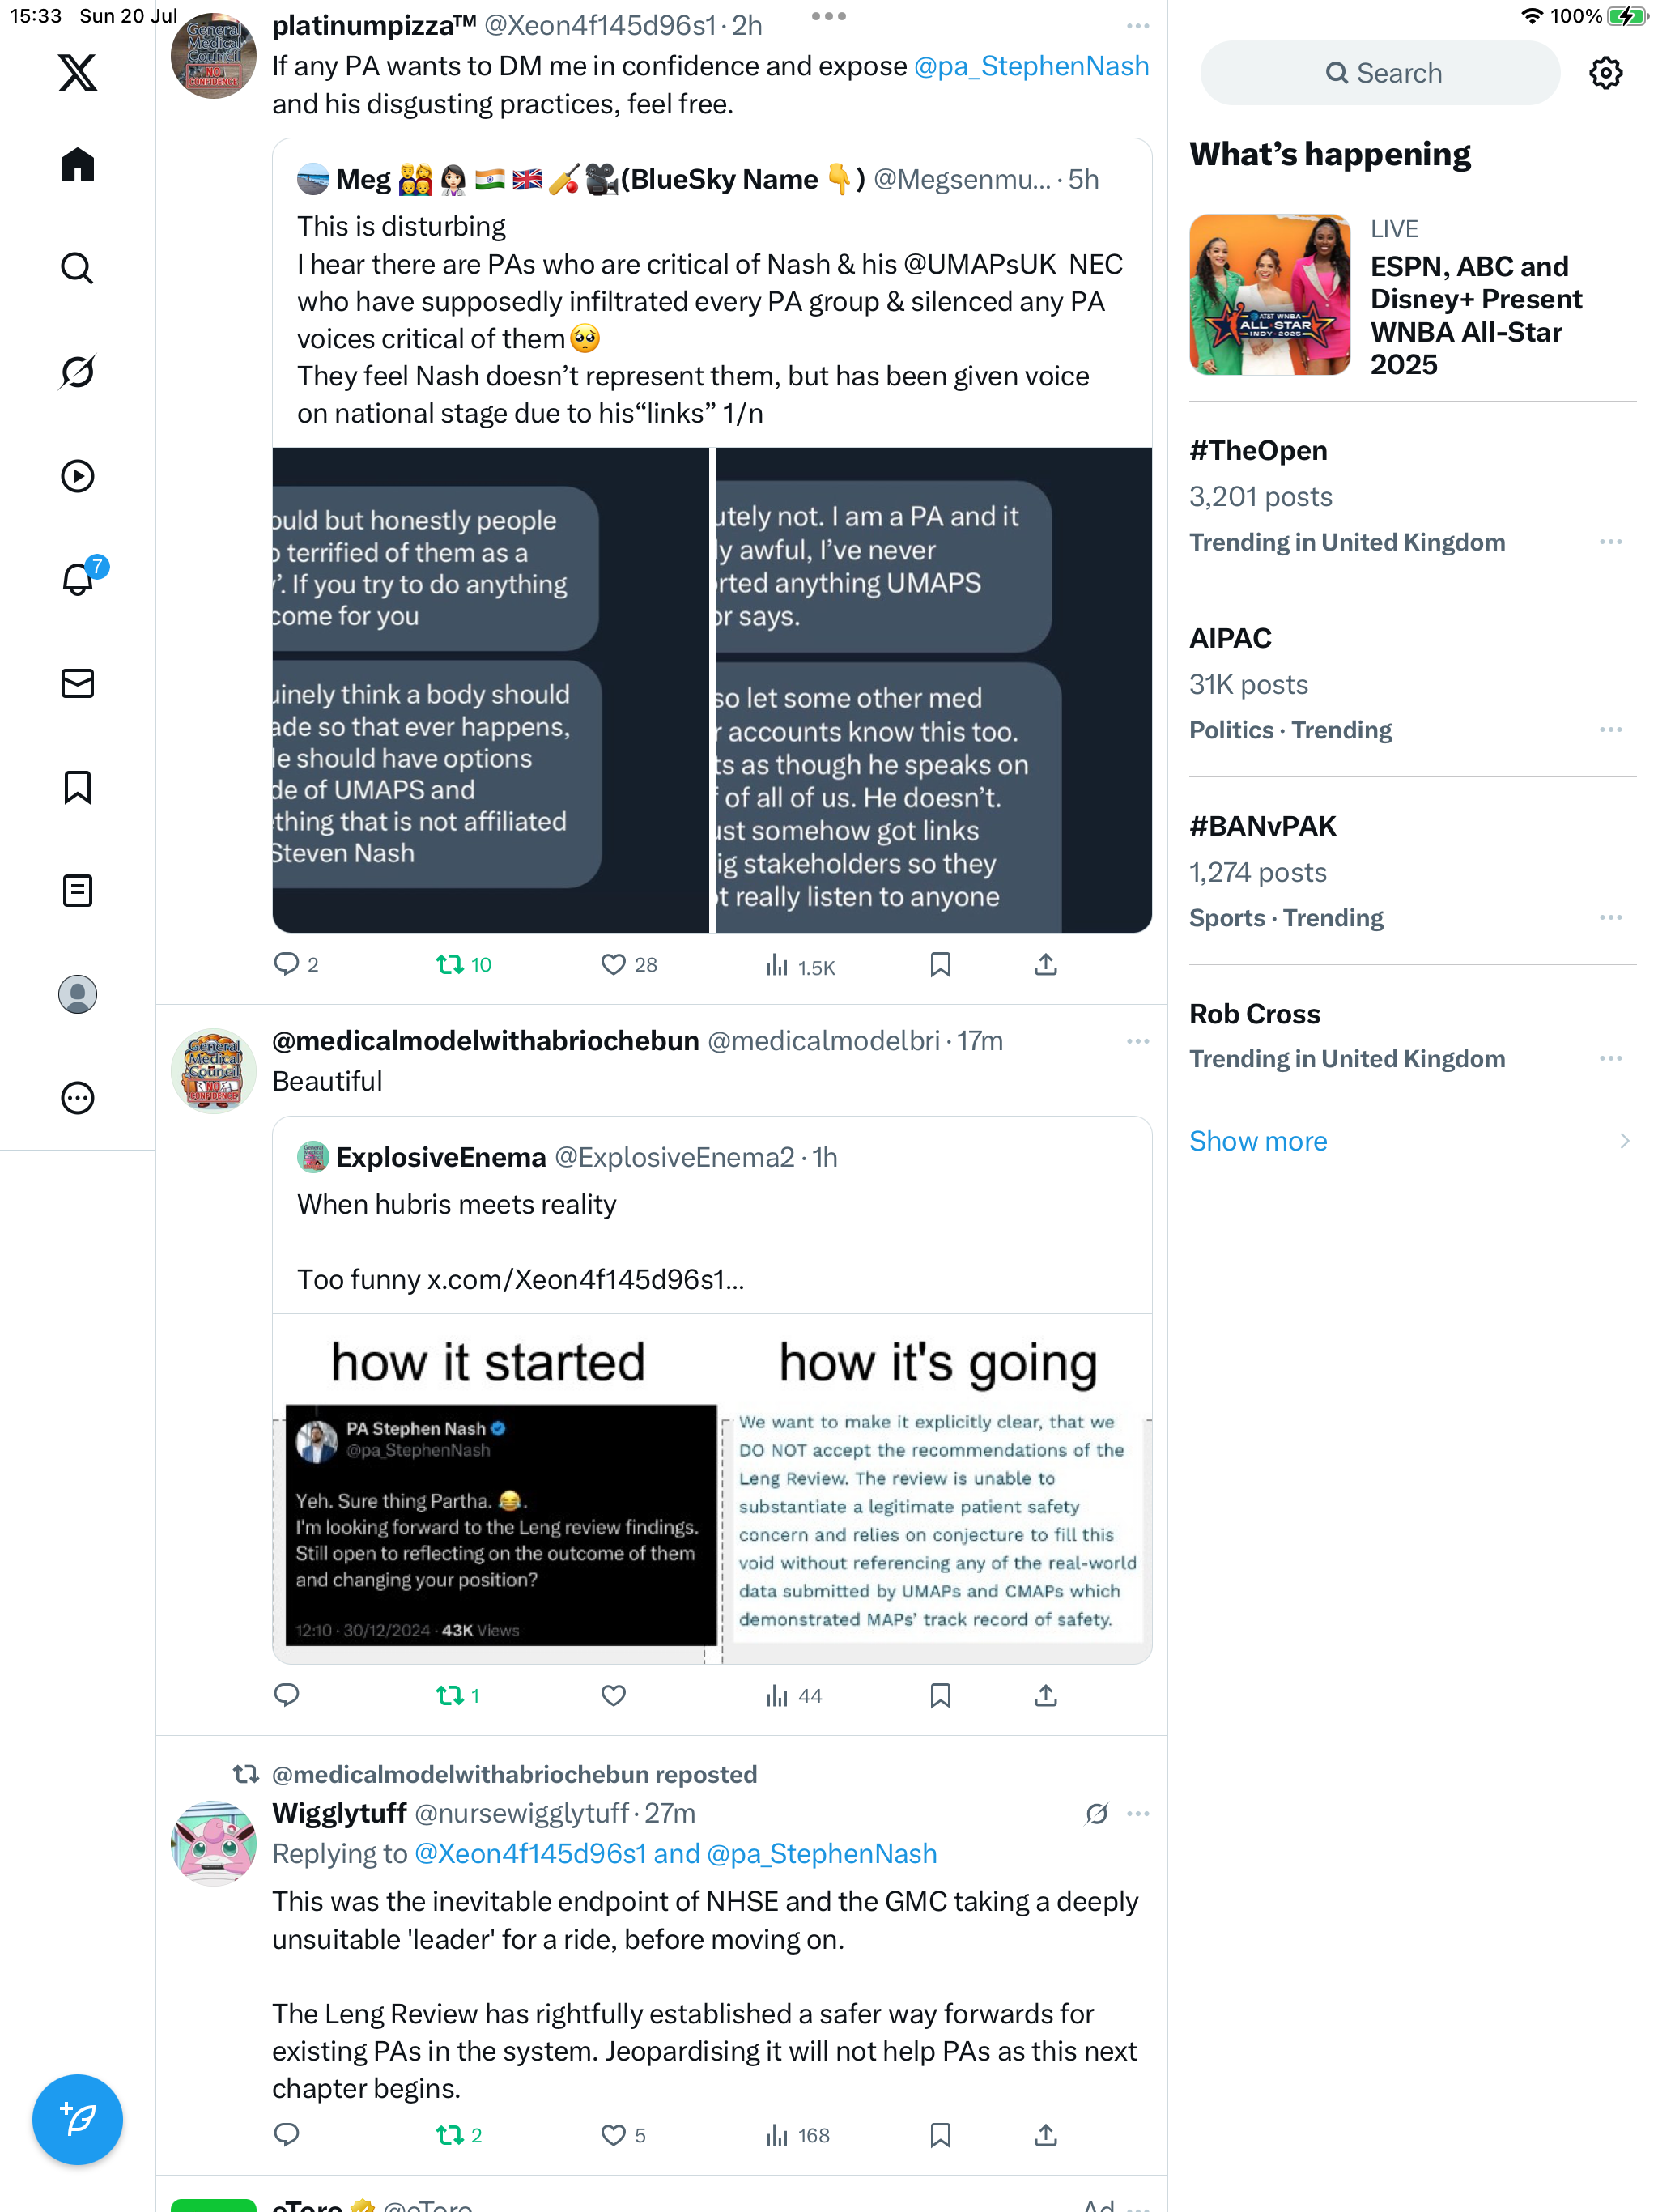The image size is (1658, 2212).
Task: Open more options for platinumpizza post
Action: pyautogui.click(x=1138, y=26)
